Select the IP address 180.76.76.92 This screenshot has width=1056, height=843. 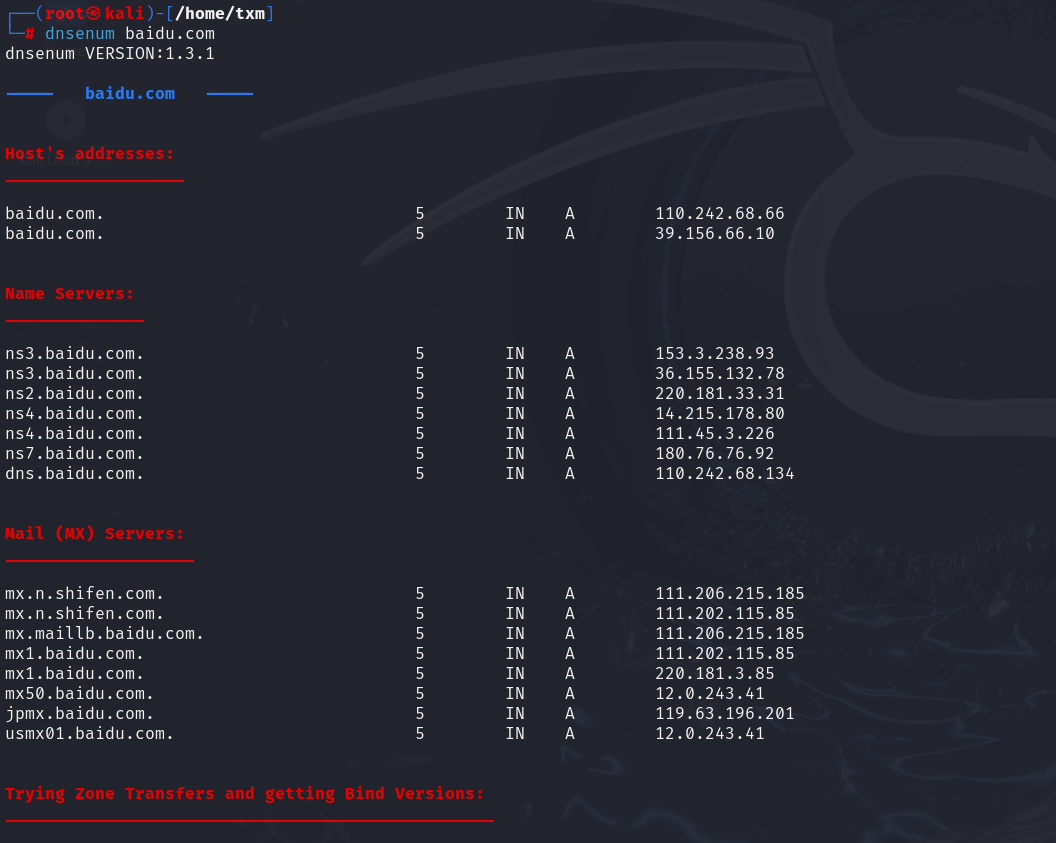point(715,454)
